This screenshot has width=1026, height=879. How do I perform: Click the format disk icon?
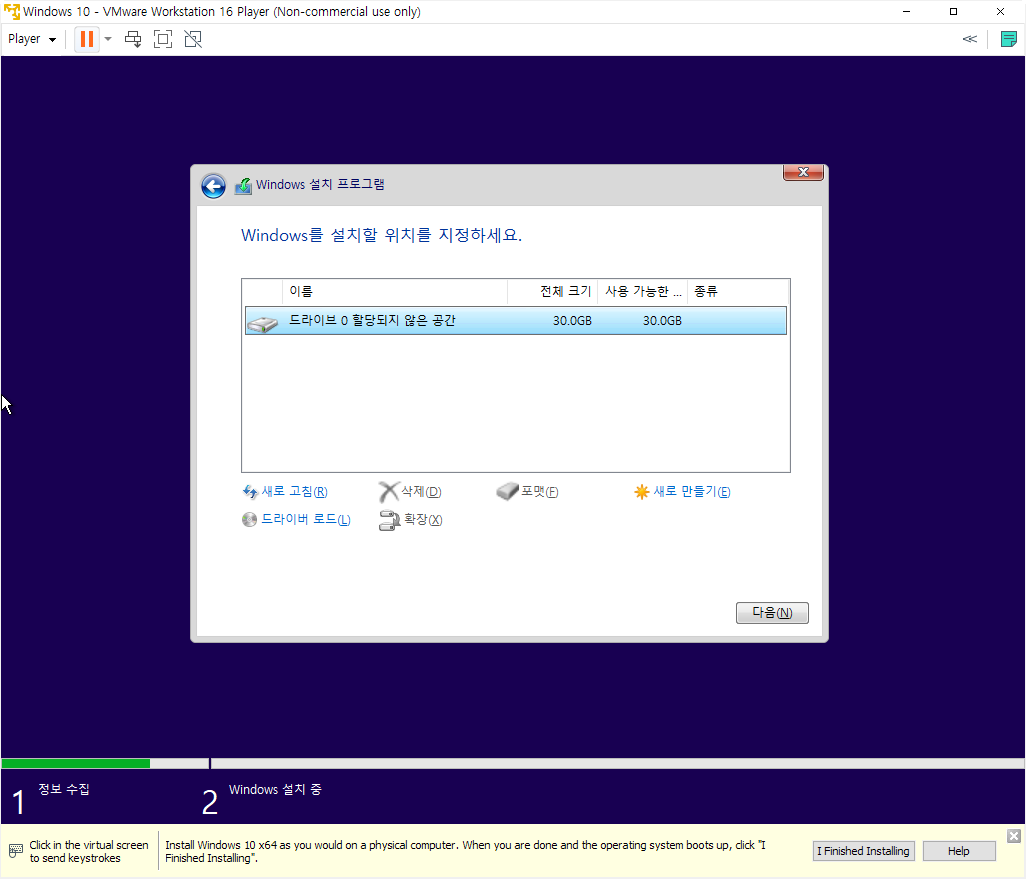tap(507, 491)
